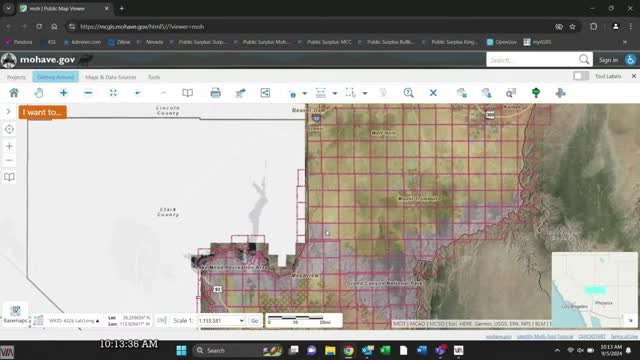Click the Go button beside Scale
The width and height of the screenshot is (640, 360).
pyautogui.click(x=255, y=321)
